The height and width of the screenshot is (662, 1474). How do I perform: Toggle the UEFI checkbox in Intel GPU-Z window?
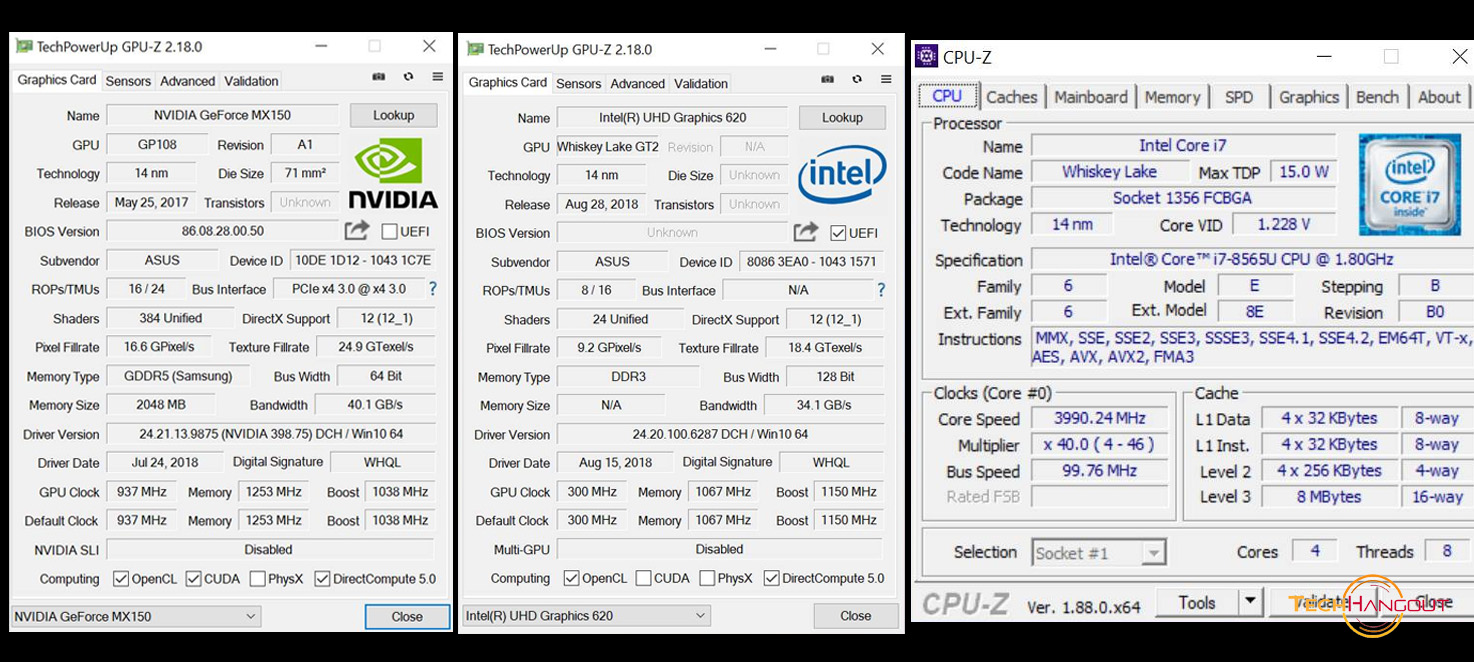click(838, 233)
